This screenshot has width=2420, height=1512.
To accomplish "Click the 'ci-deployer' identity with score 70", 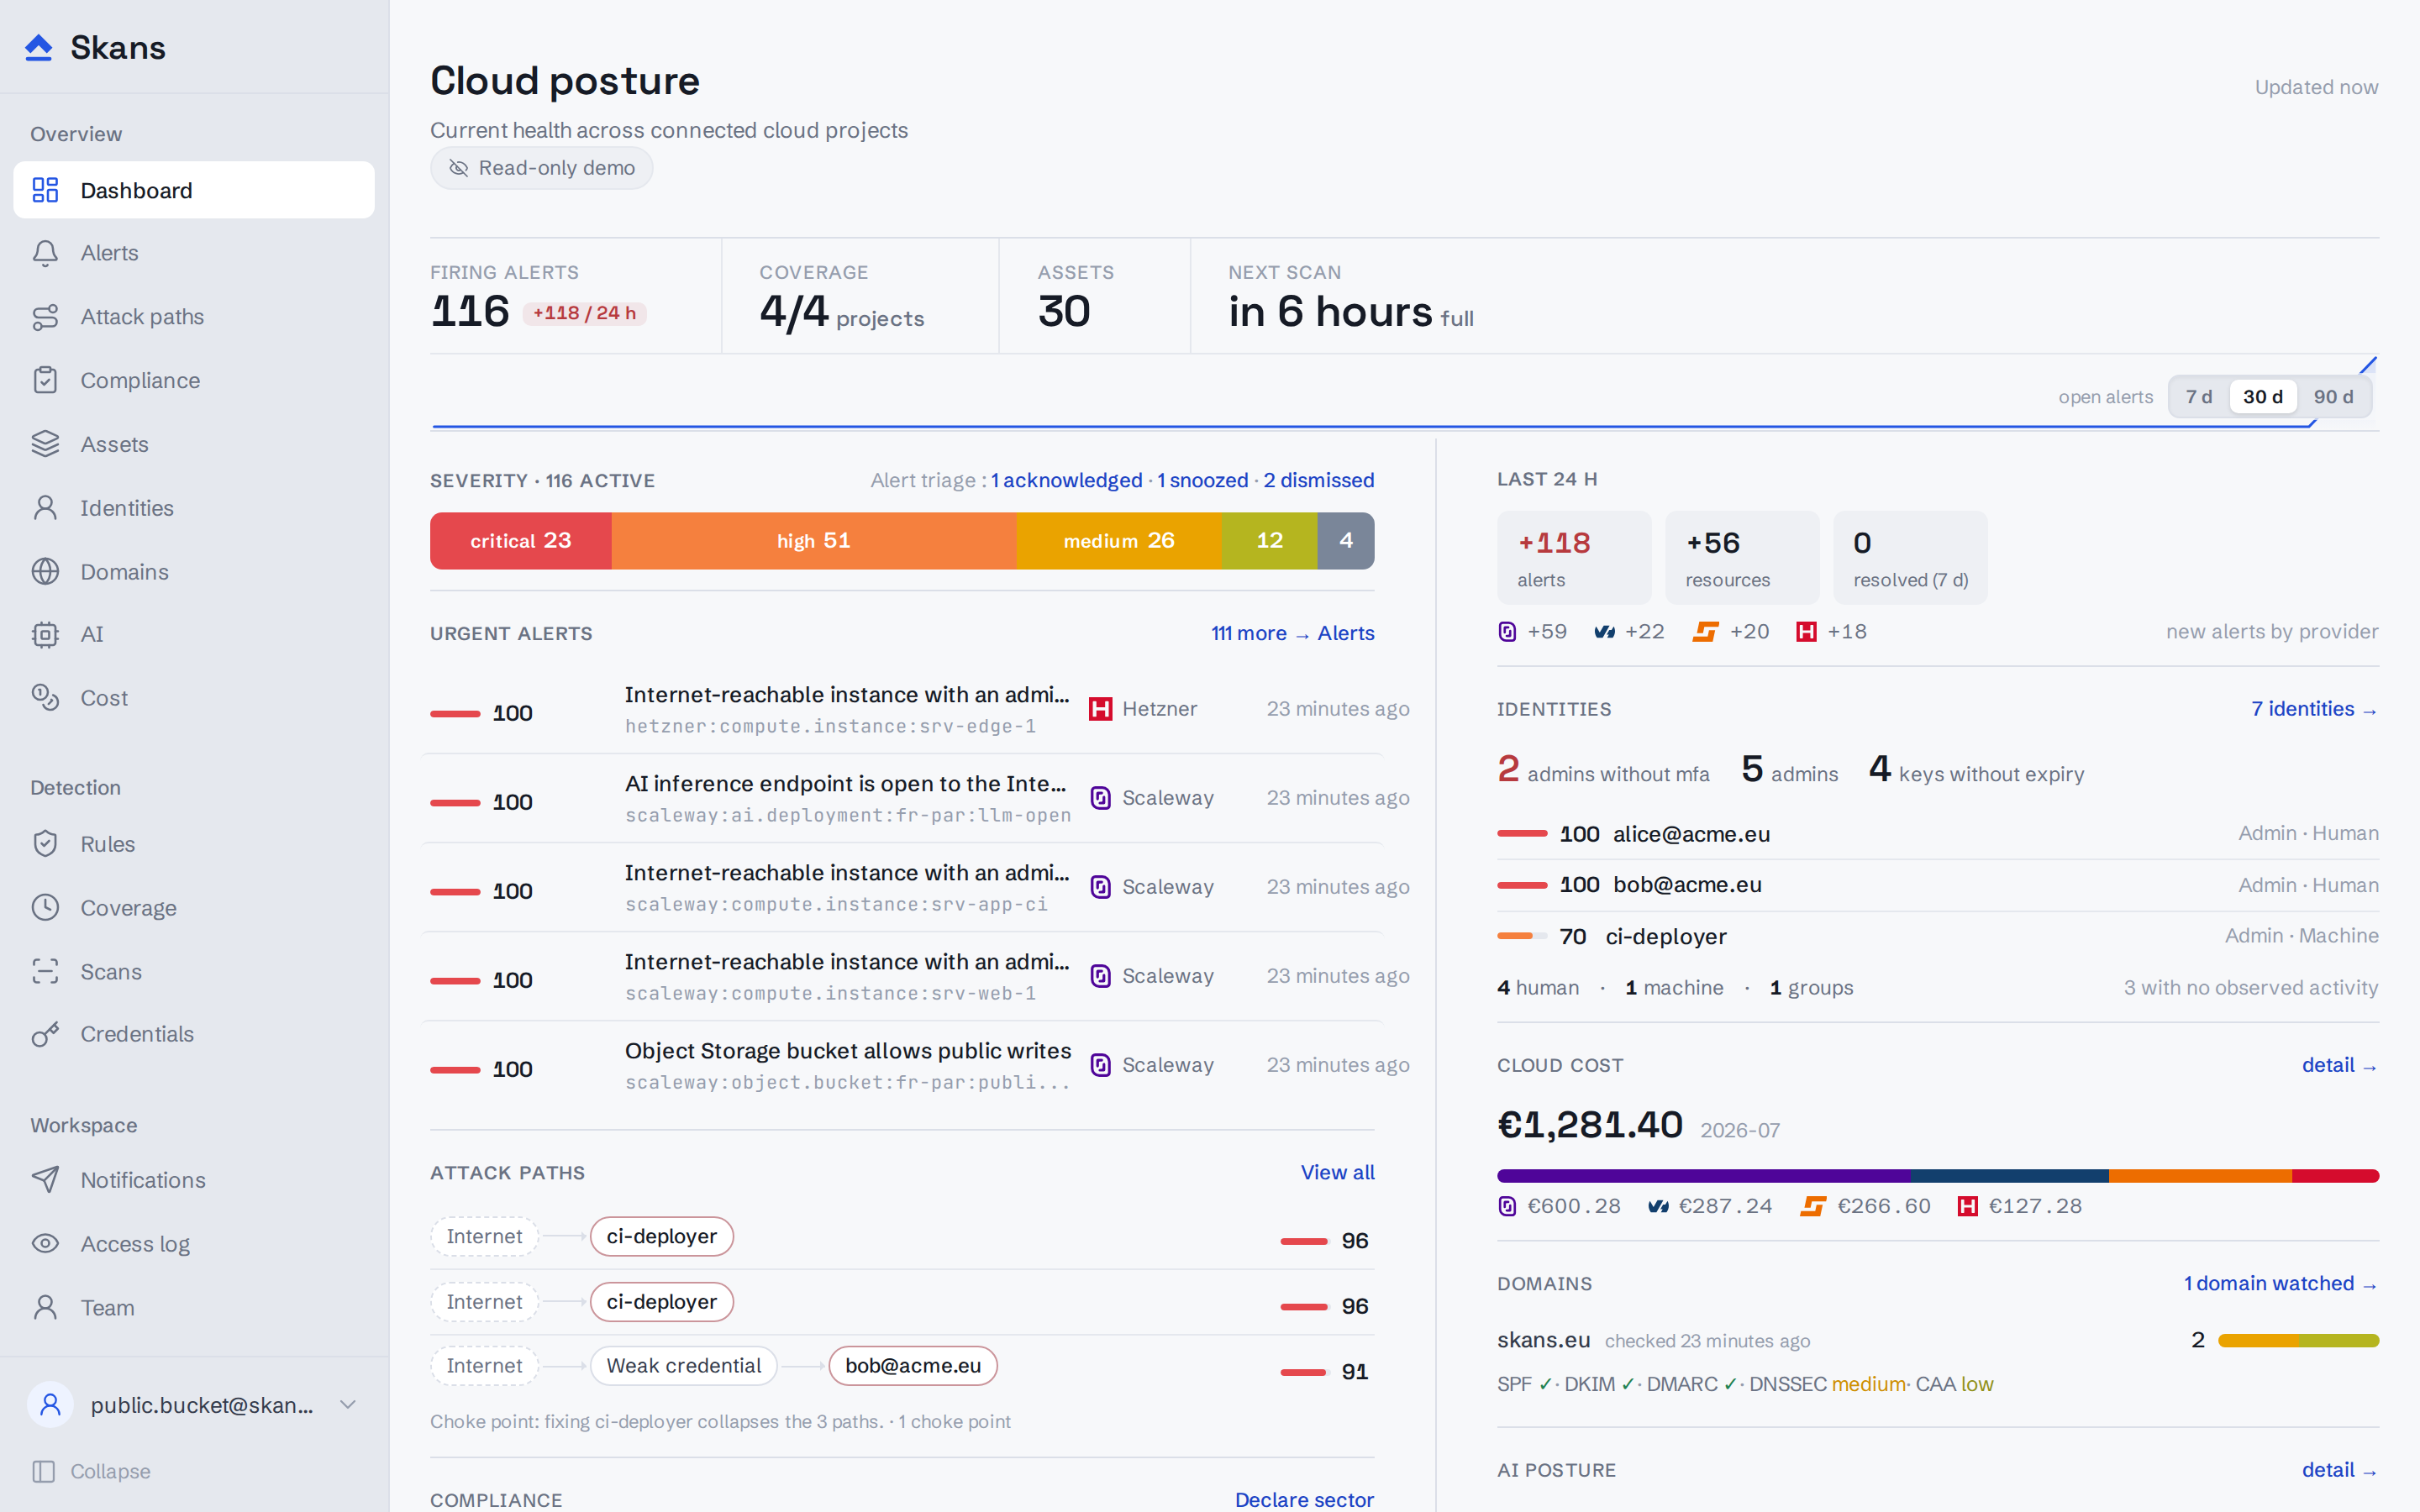I will pos(1938,937).
